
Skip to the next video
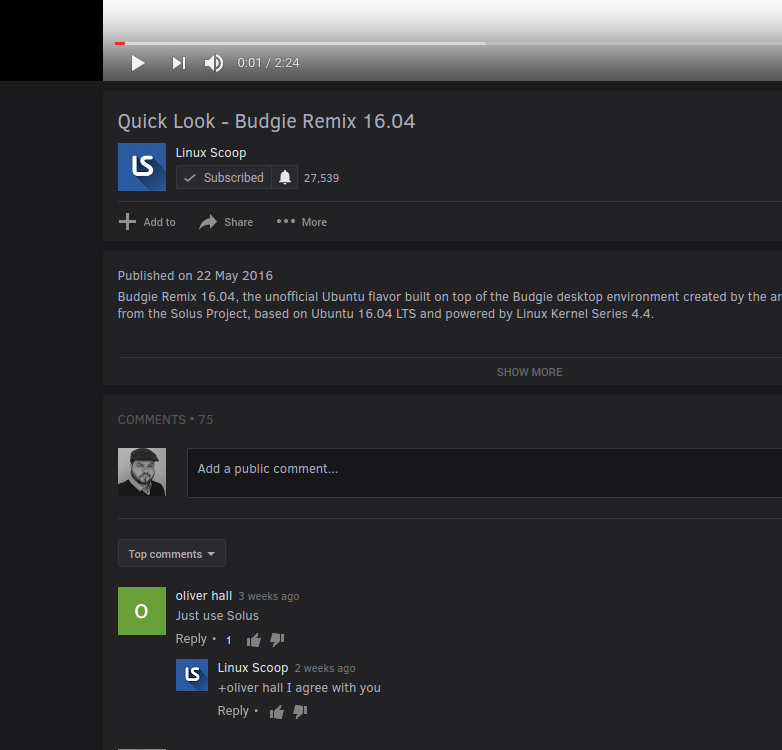[x=179, y=63]
